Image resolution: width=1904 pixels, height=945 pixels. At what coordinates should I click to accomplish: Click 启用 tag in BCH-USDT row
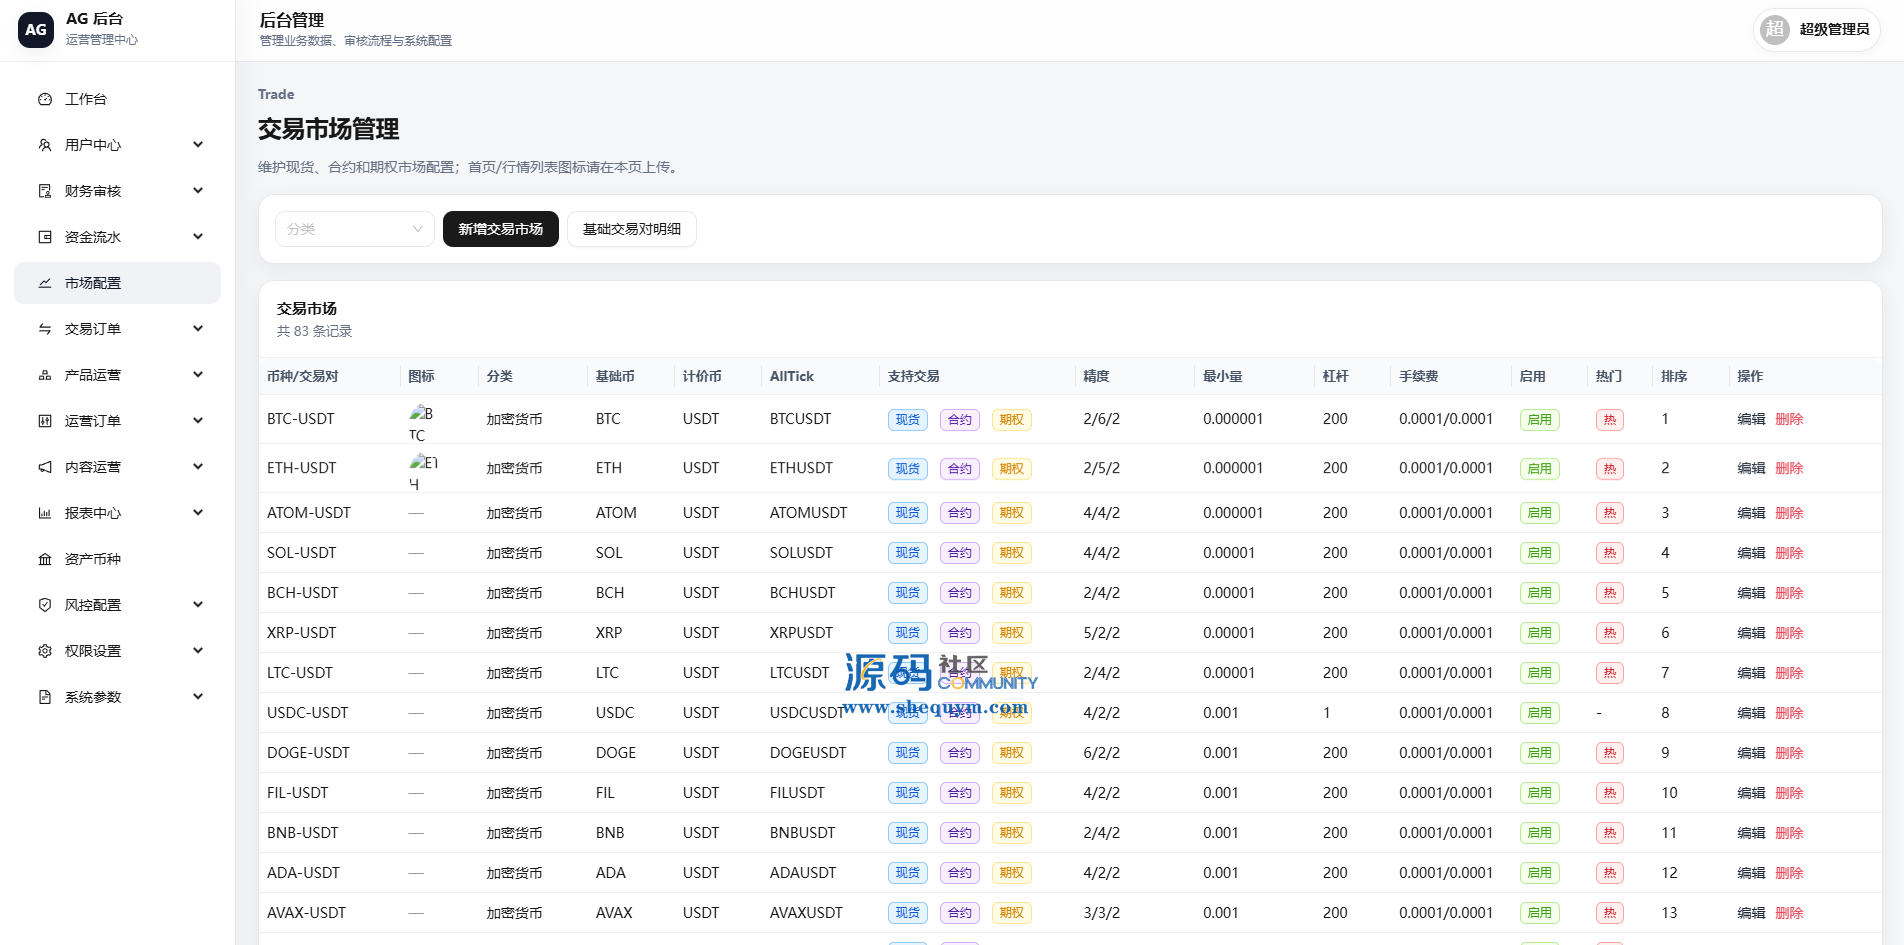click(1540, 593)
